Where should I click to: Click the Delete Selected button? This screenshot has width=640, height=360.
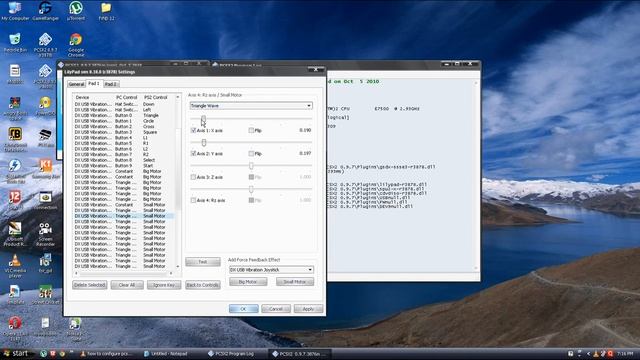click(x=89, y=285)
